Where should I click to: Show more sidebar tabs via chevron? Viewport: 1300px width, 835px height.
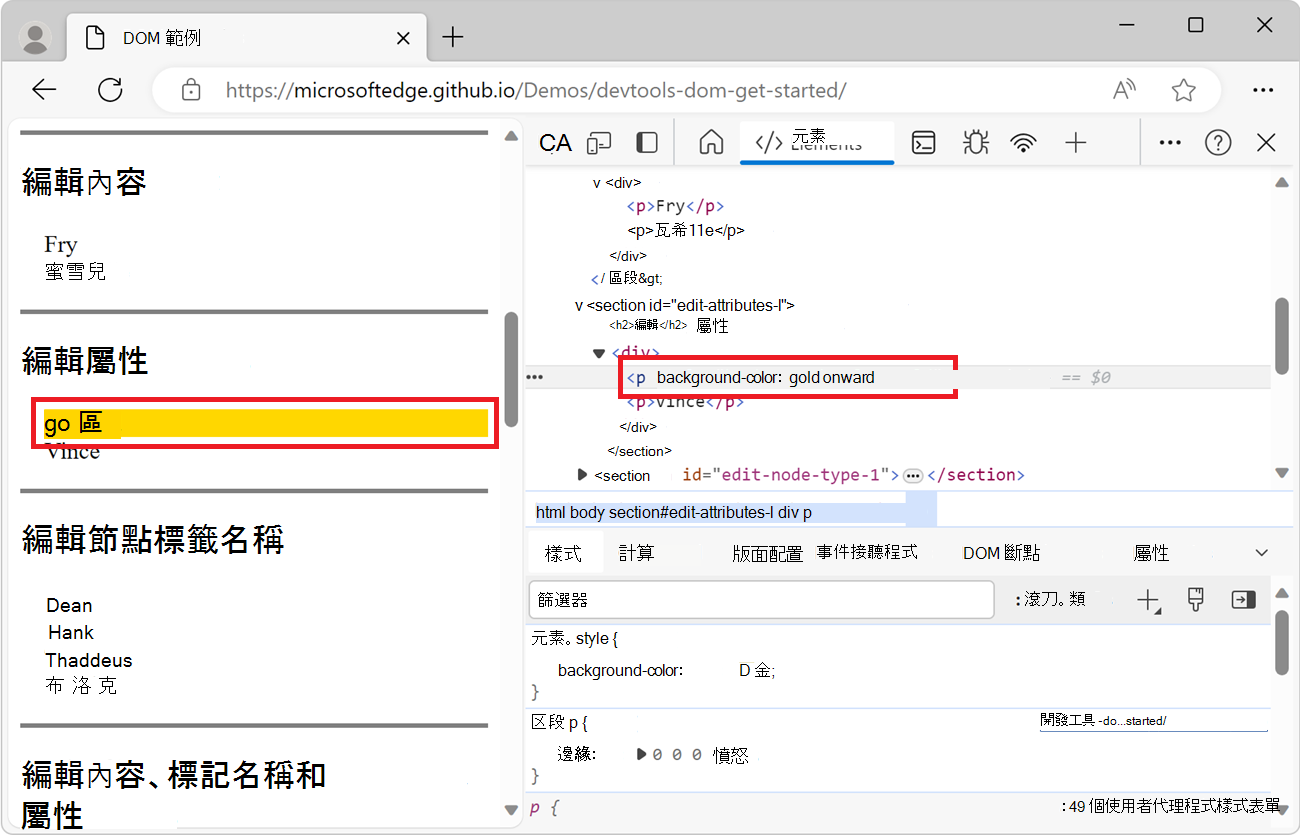[x=1262, y=553]
